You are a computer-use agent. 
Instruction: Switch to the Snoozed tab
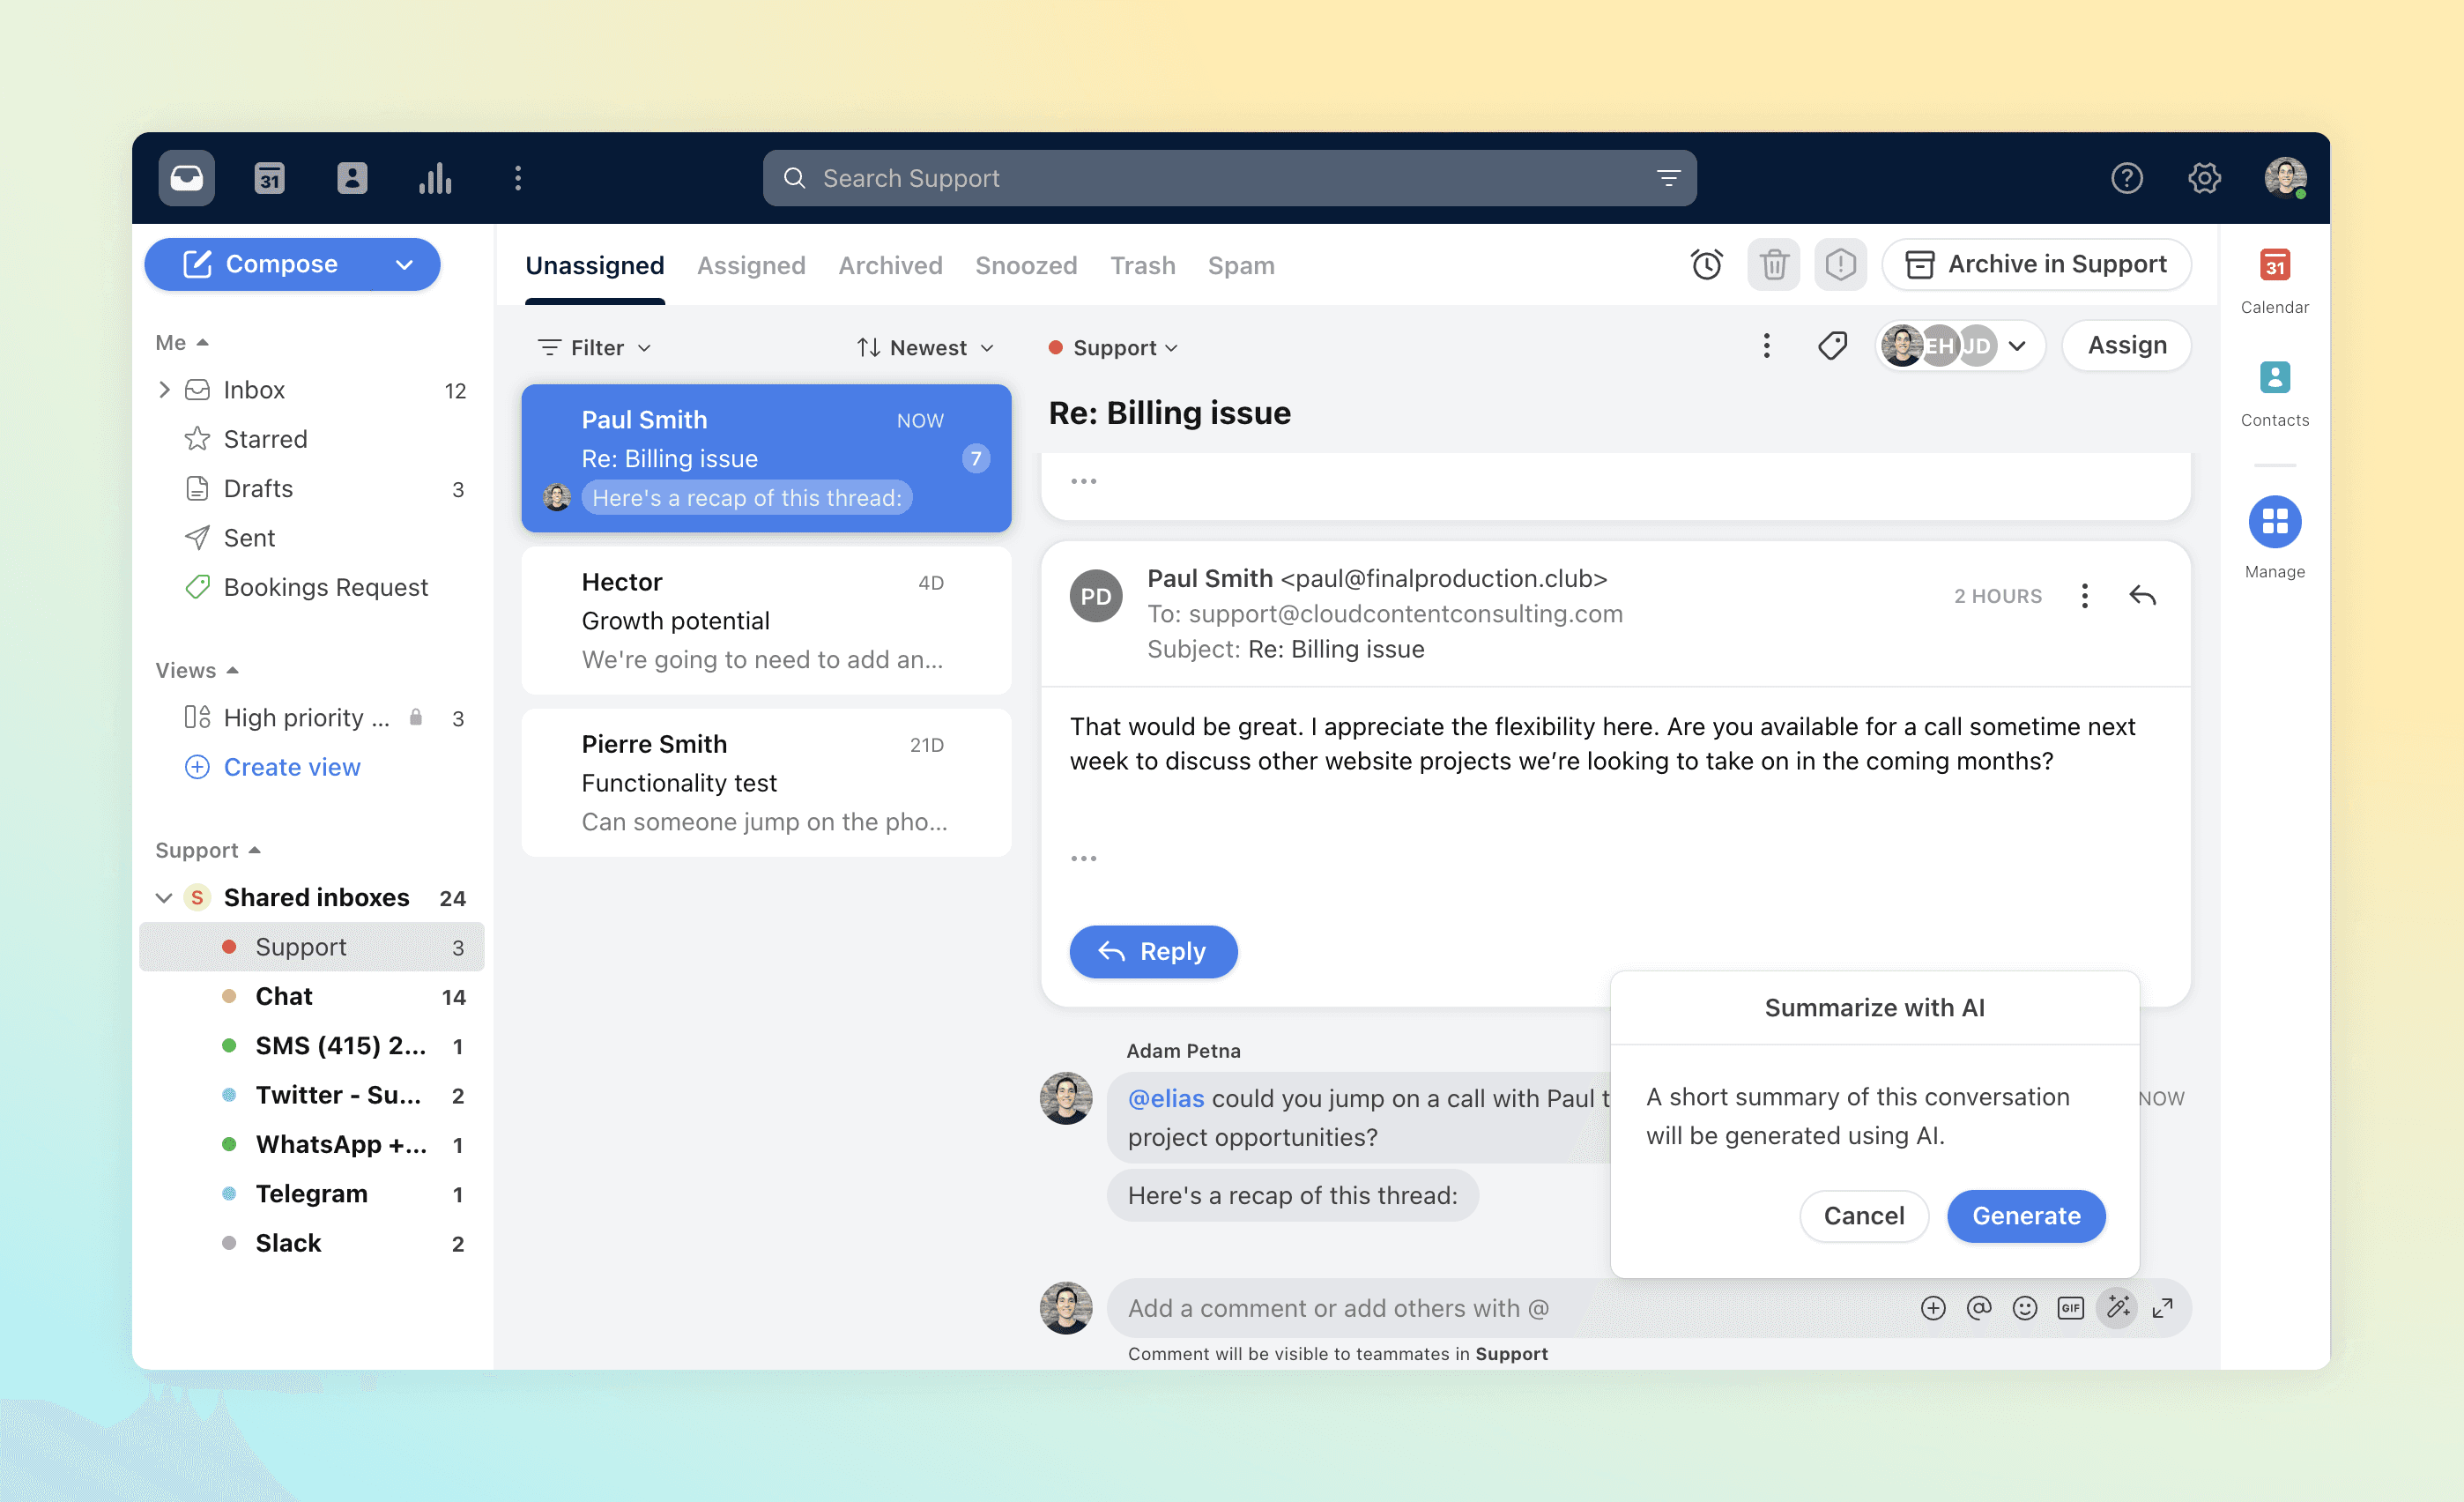tap(1026, 265)
